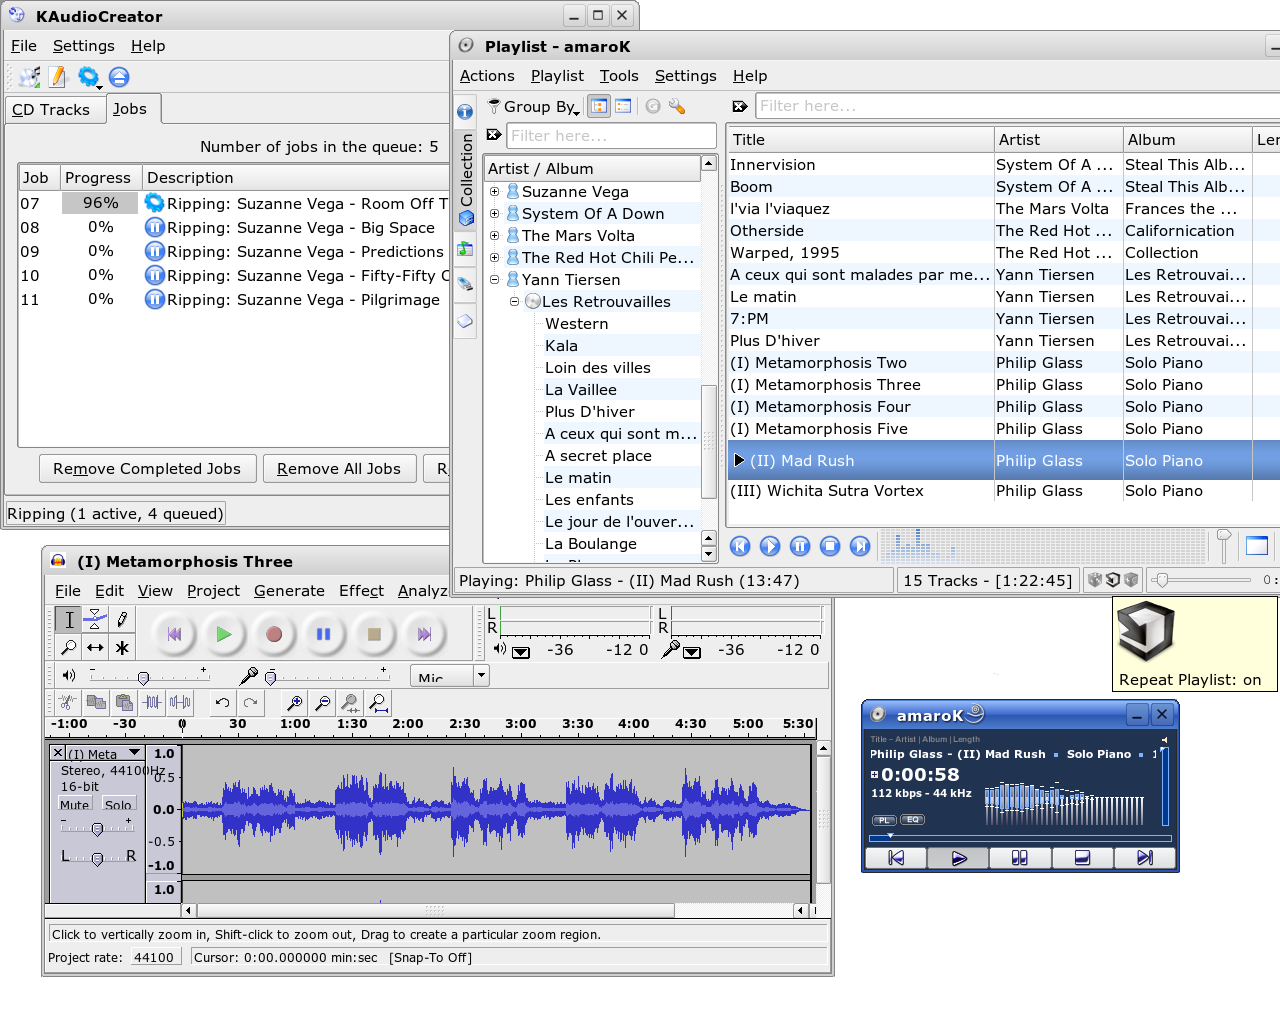Toggle Random mode dice icon in amaroK status bar

click(x=1095, y=580)
